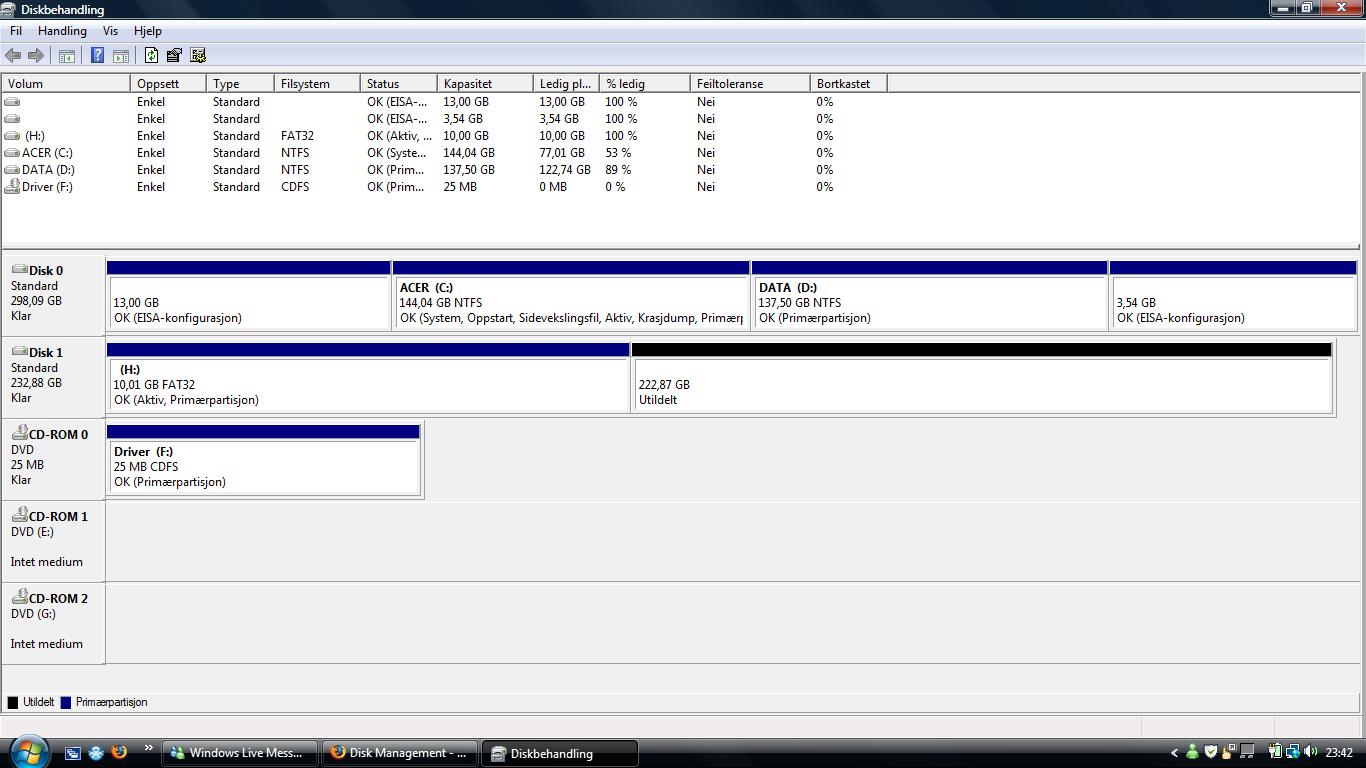Toggle the console tree pane icon

67,56
